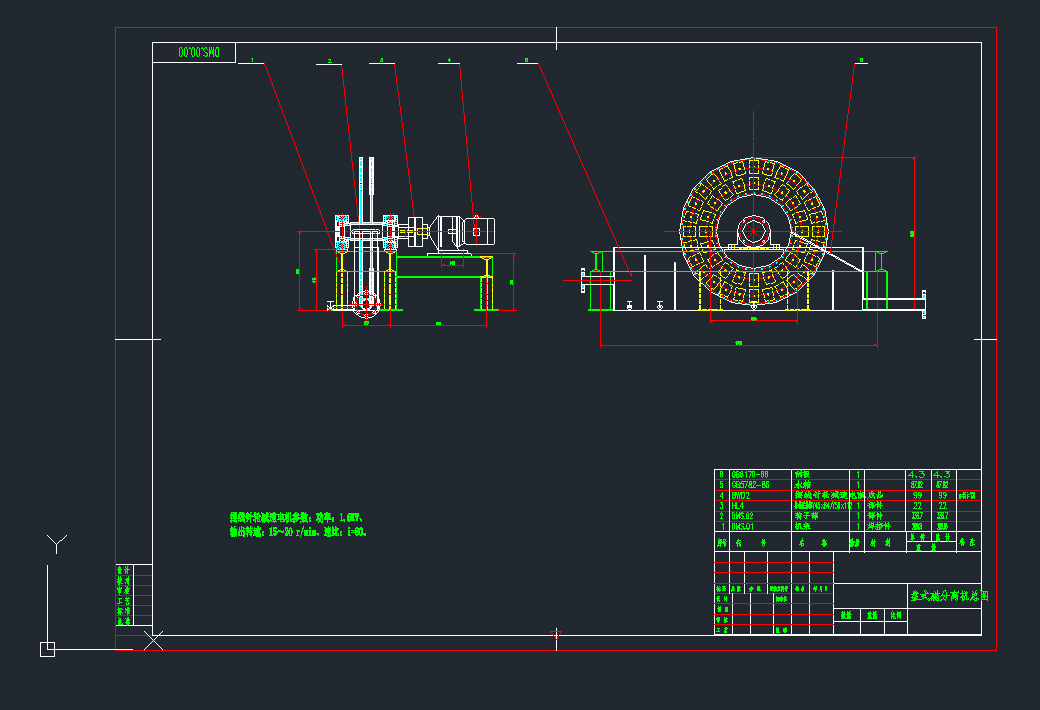1040x710 pixels.
Task: Select the outlet pipe flange on the right end
Action: [924, 305]
